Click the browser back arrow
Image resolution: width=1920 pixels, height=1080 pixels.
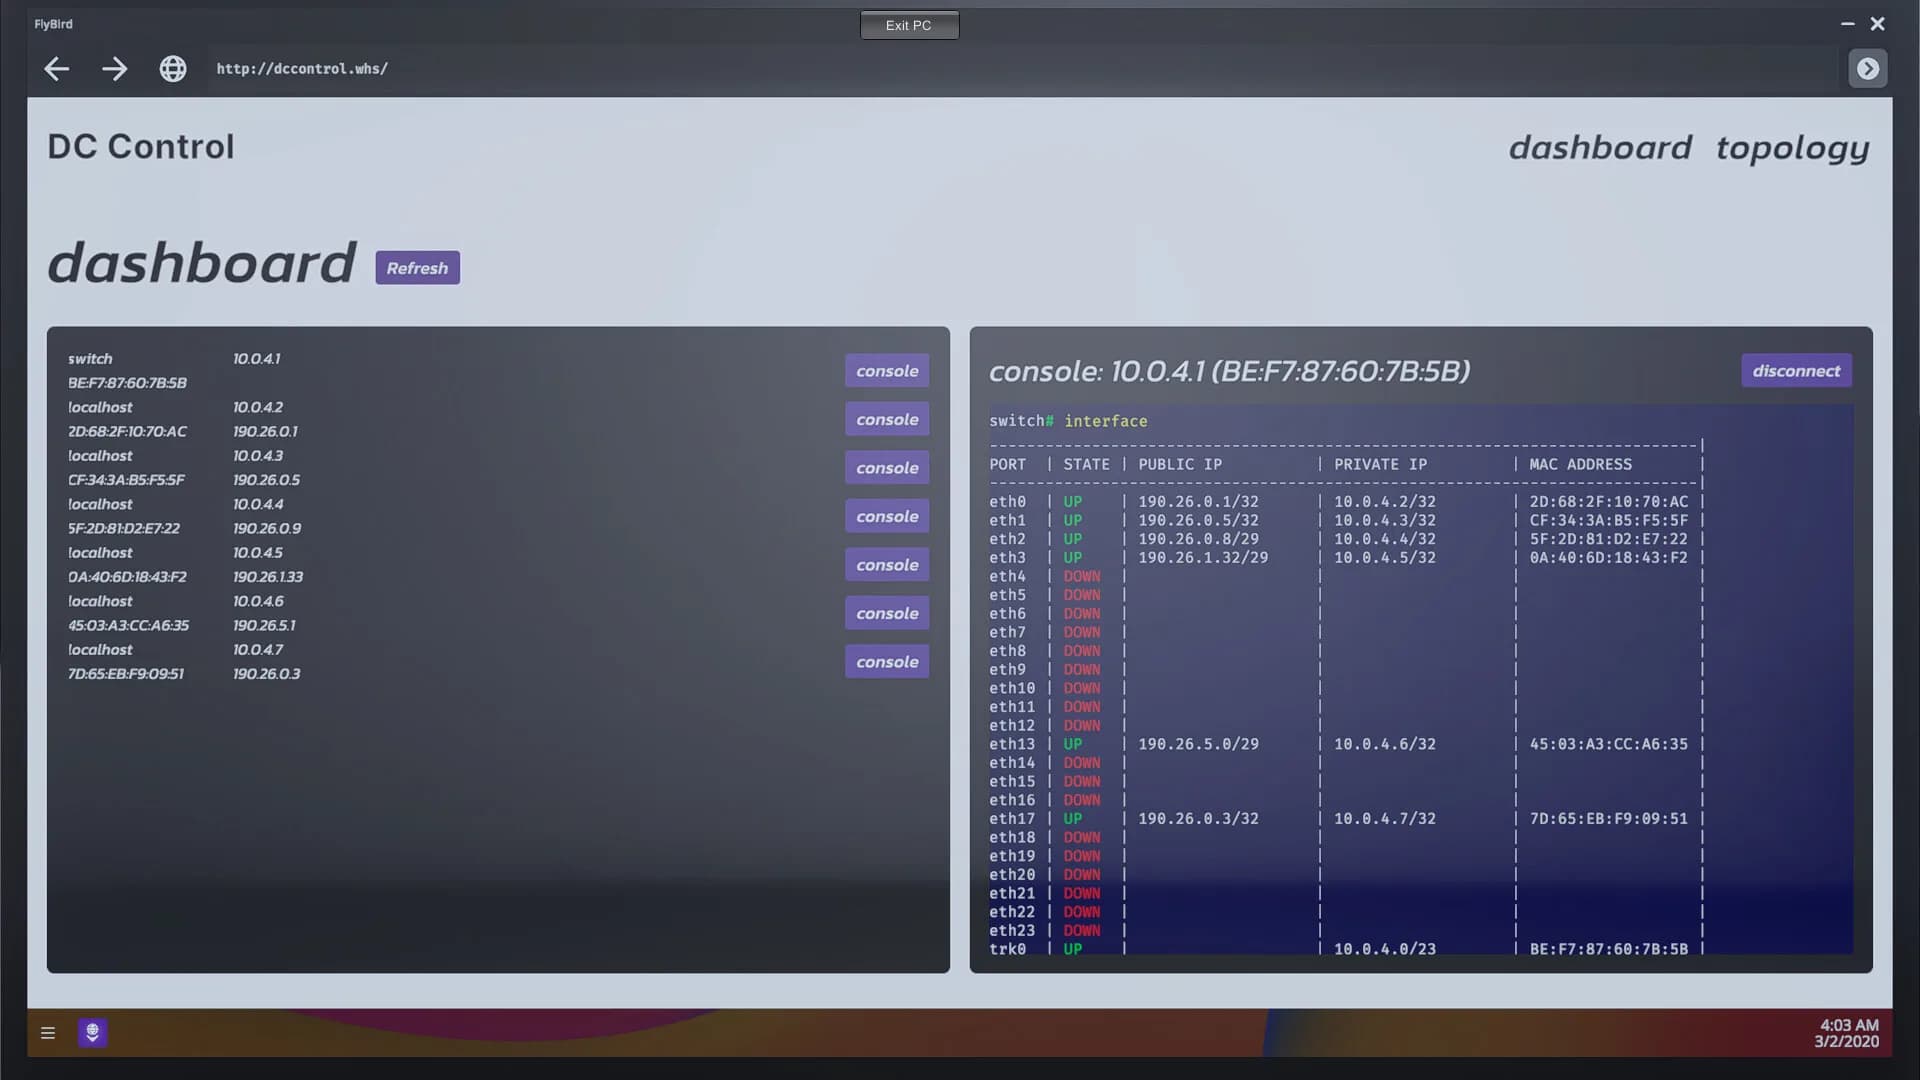point(57,68)
